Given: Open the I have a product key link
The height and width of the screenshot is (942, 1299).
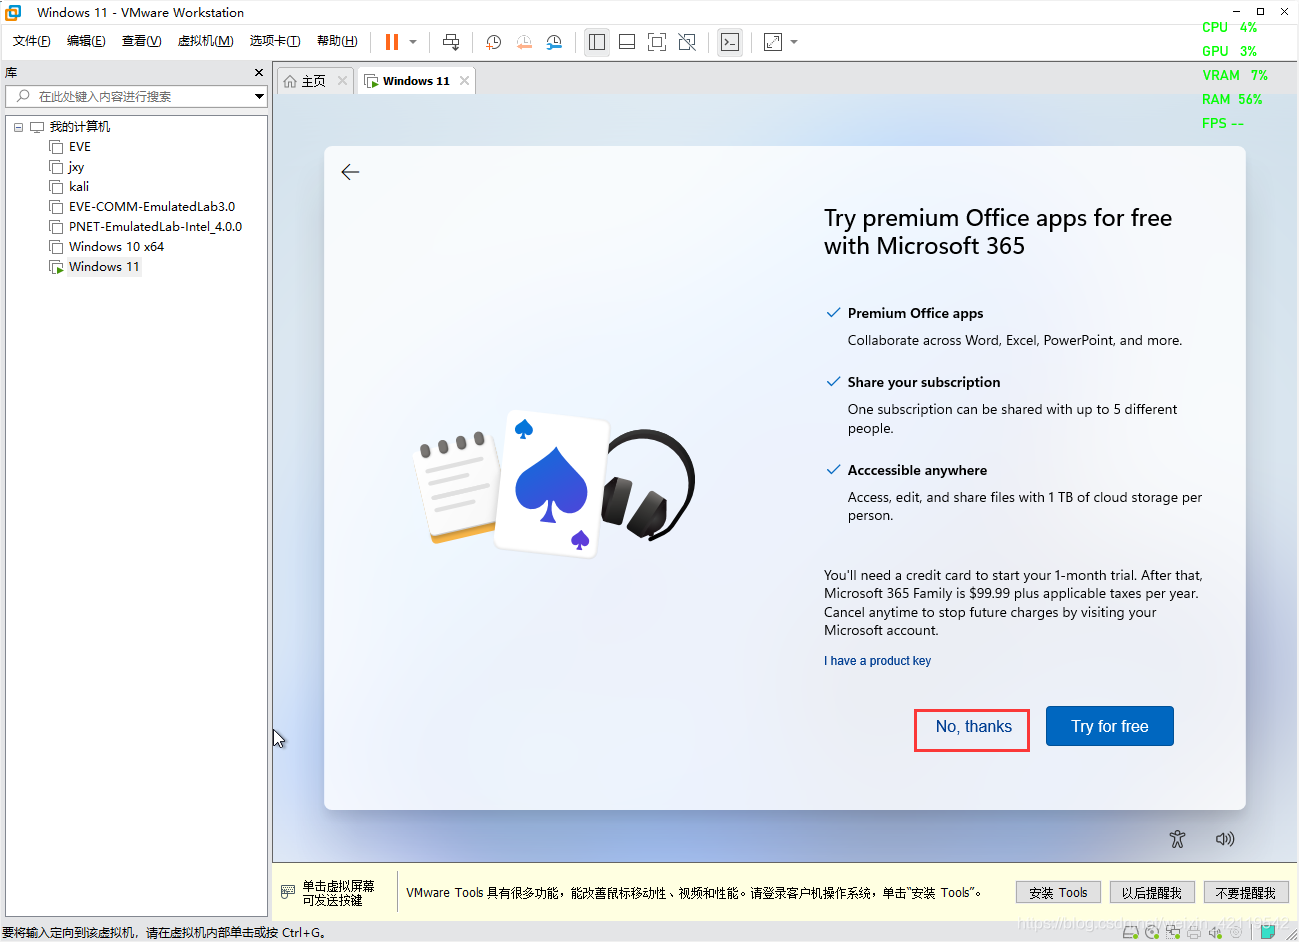Looking at the screenshot, I should coord(877,661).
